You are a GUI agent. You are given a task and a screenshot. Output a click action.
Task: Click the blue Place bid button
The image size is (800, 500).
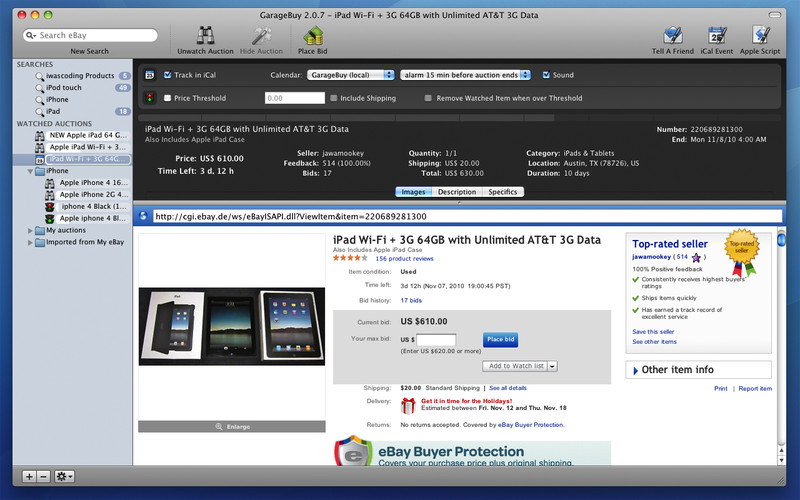500,340
